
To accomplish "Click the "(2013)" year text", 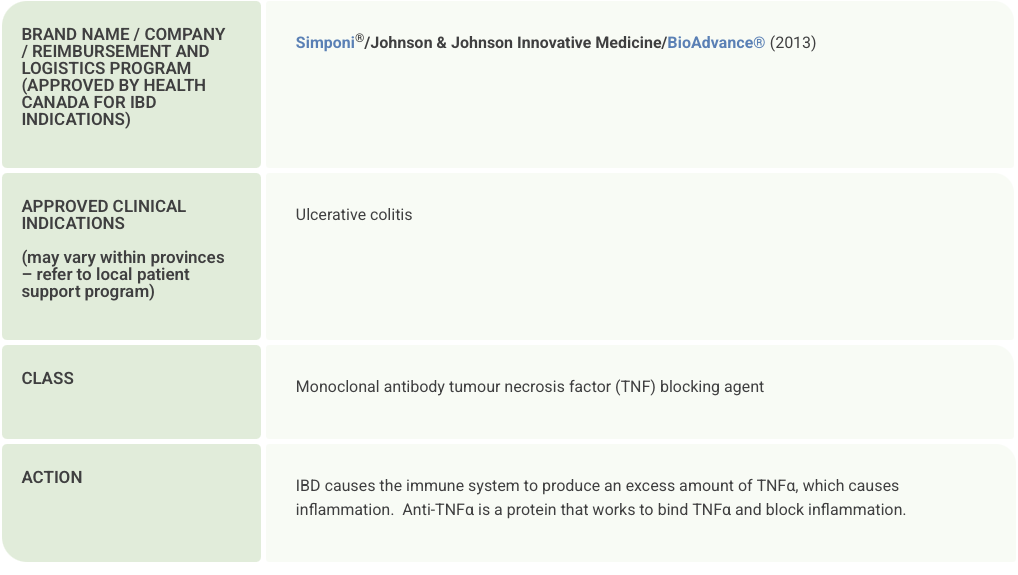I will click(793, 44).
